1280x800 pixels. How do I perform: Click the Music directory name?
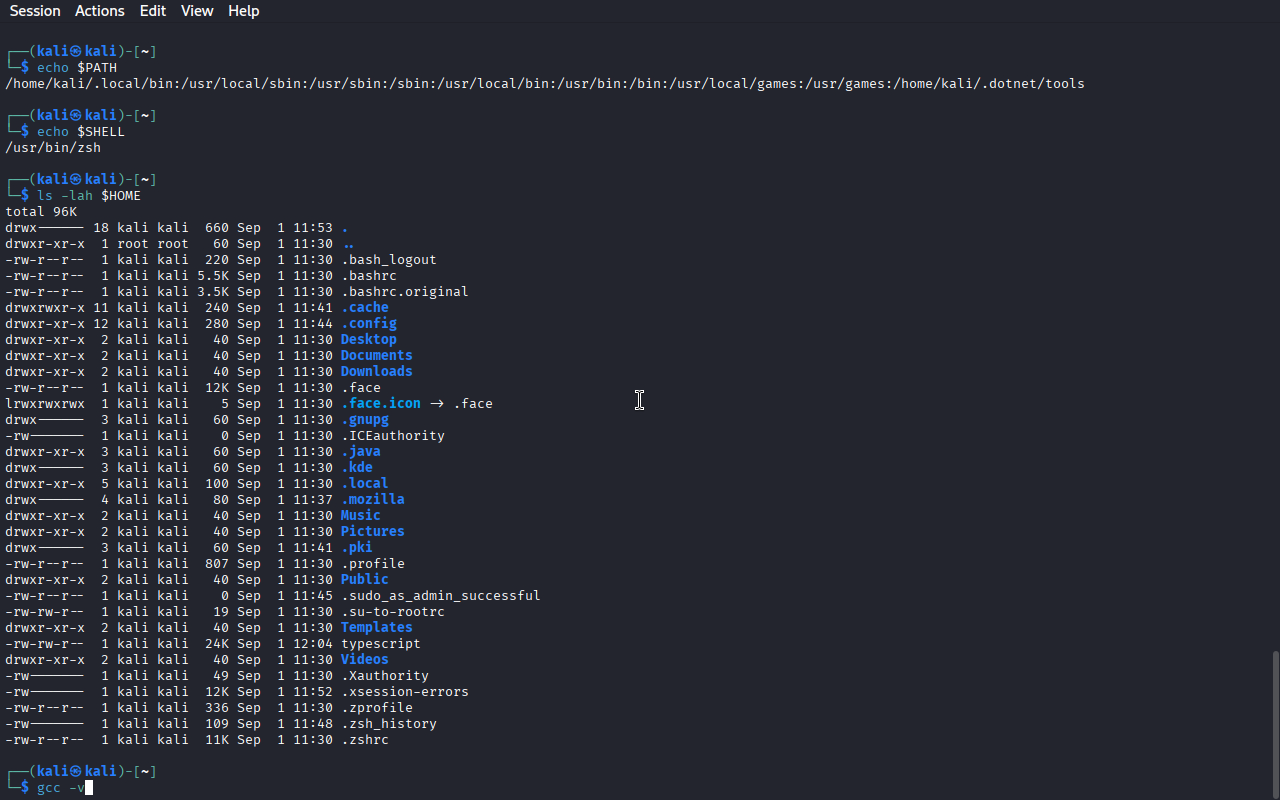coord(361,516)
